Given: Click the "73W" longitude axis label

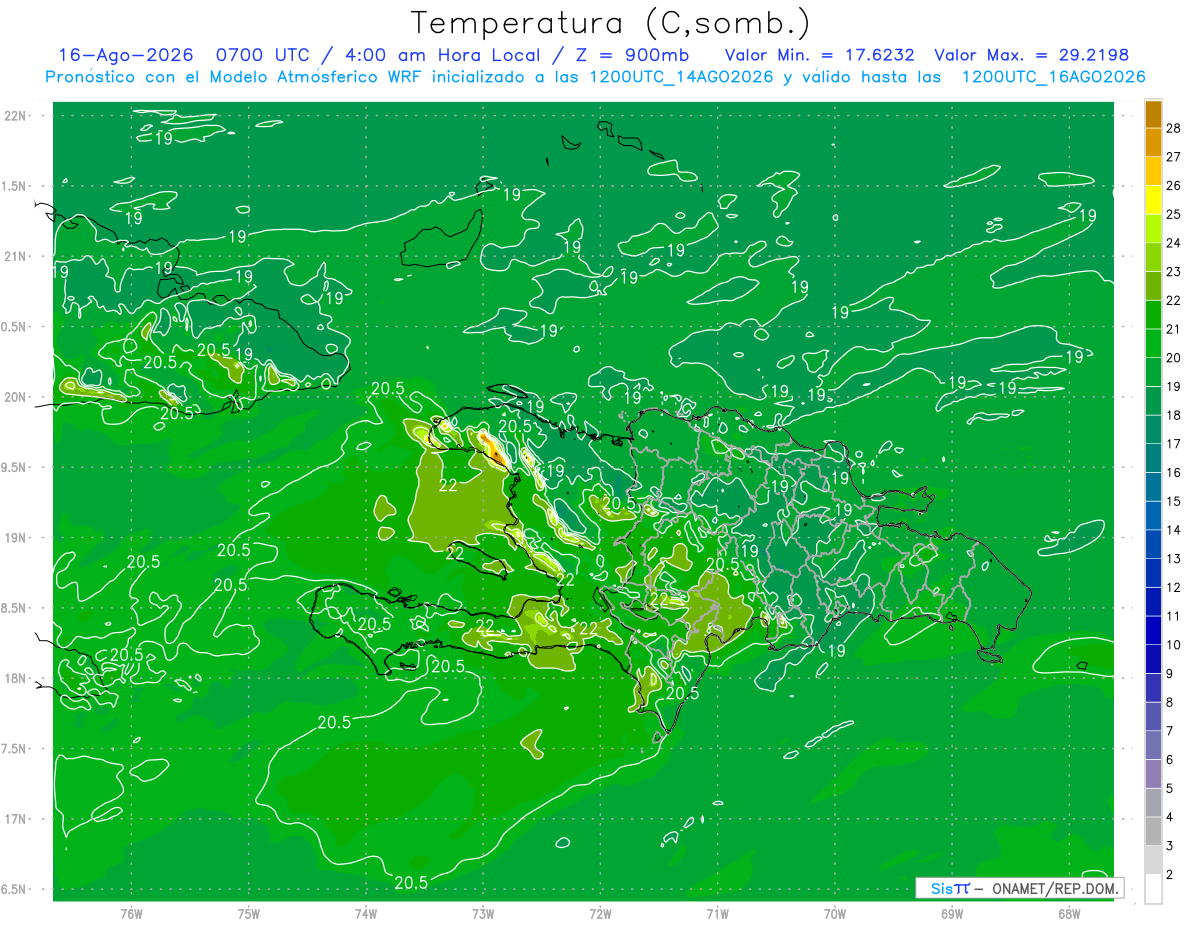Looking at the screenshot, I should [x=483, y=913].
